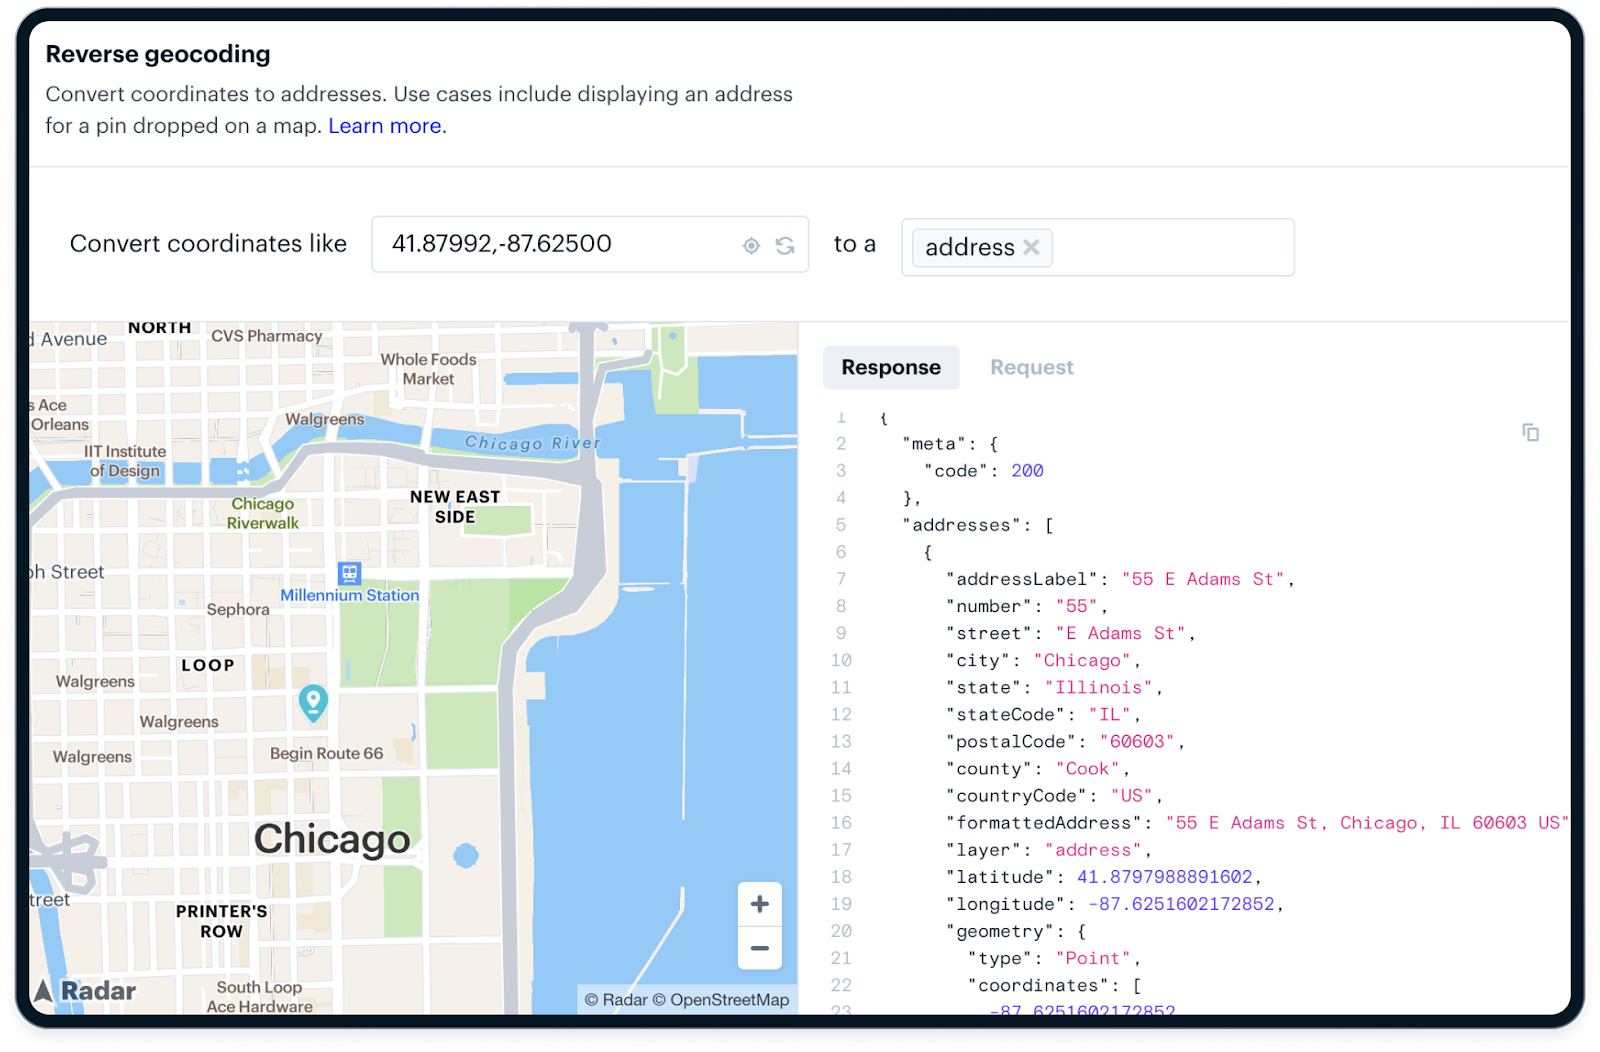1600x1052 pixels.
Task: Zoom in on the map with the plus control
Action: click(759, 903)
